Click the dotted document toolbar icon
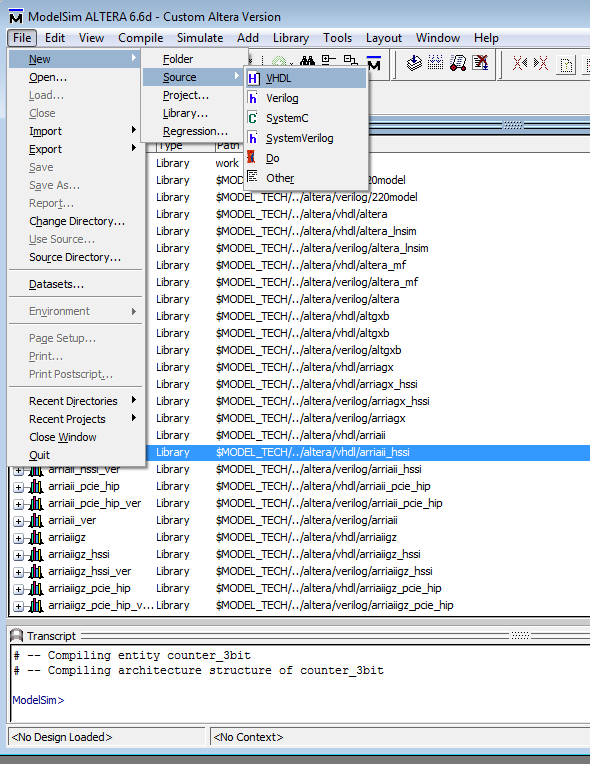This screenshot has width=590, height=764. (x=566, y=65)
